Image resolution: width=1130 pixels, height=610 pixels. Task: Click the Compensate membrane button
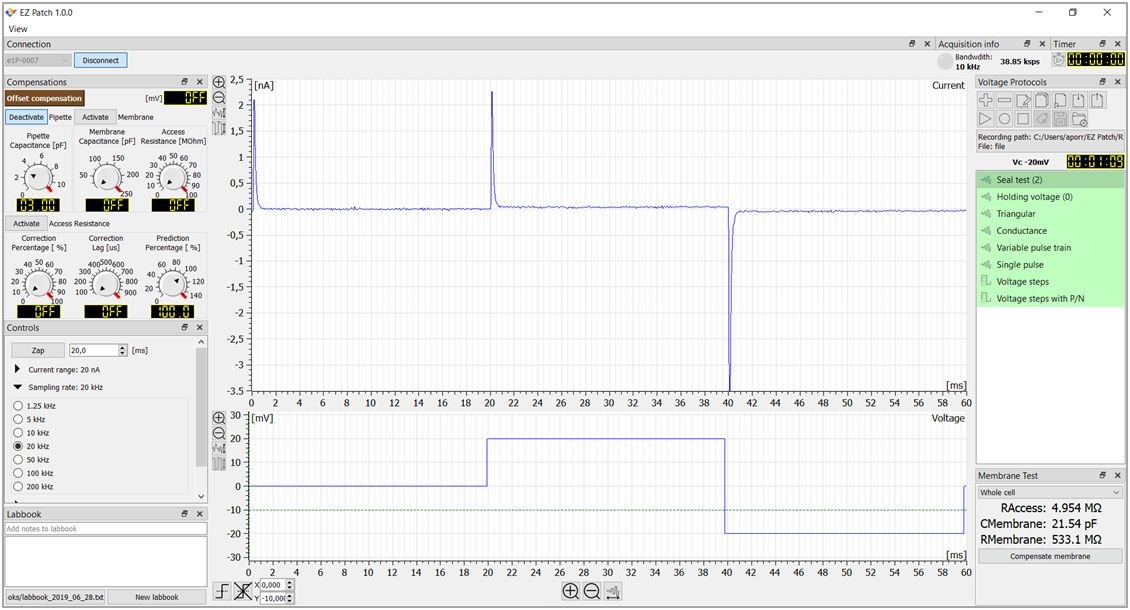click(x=1051, y=556)
